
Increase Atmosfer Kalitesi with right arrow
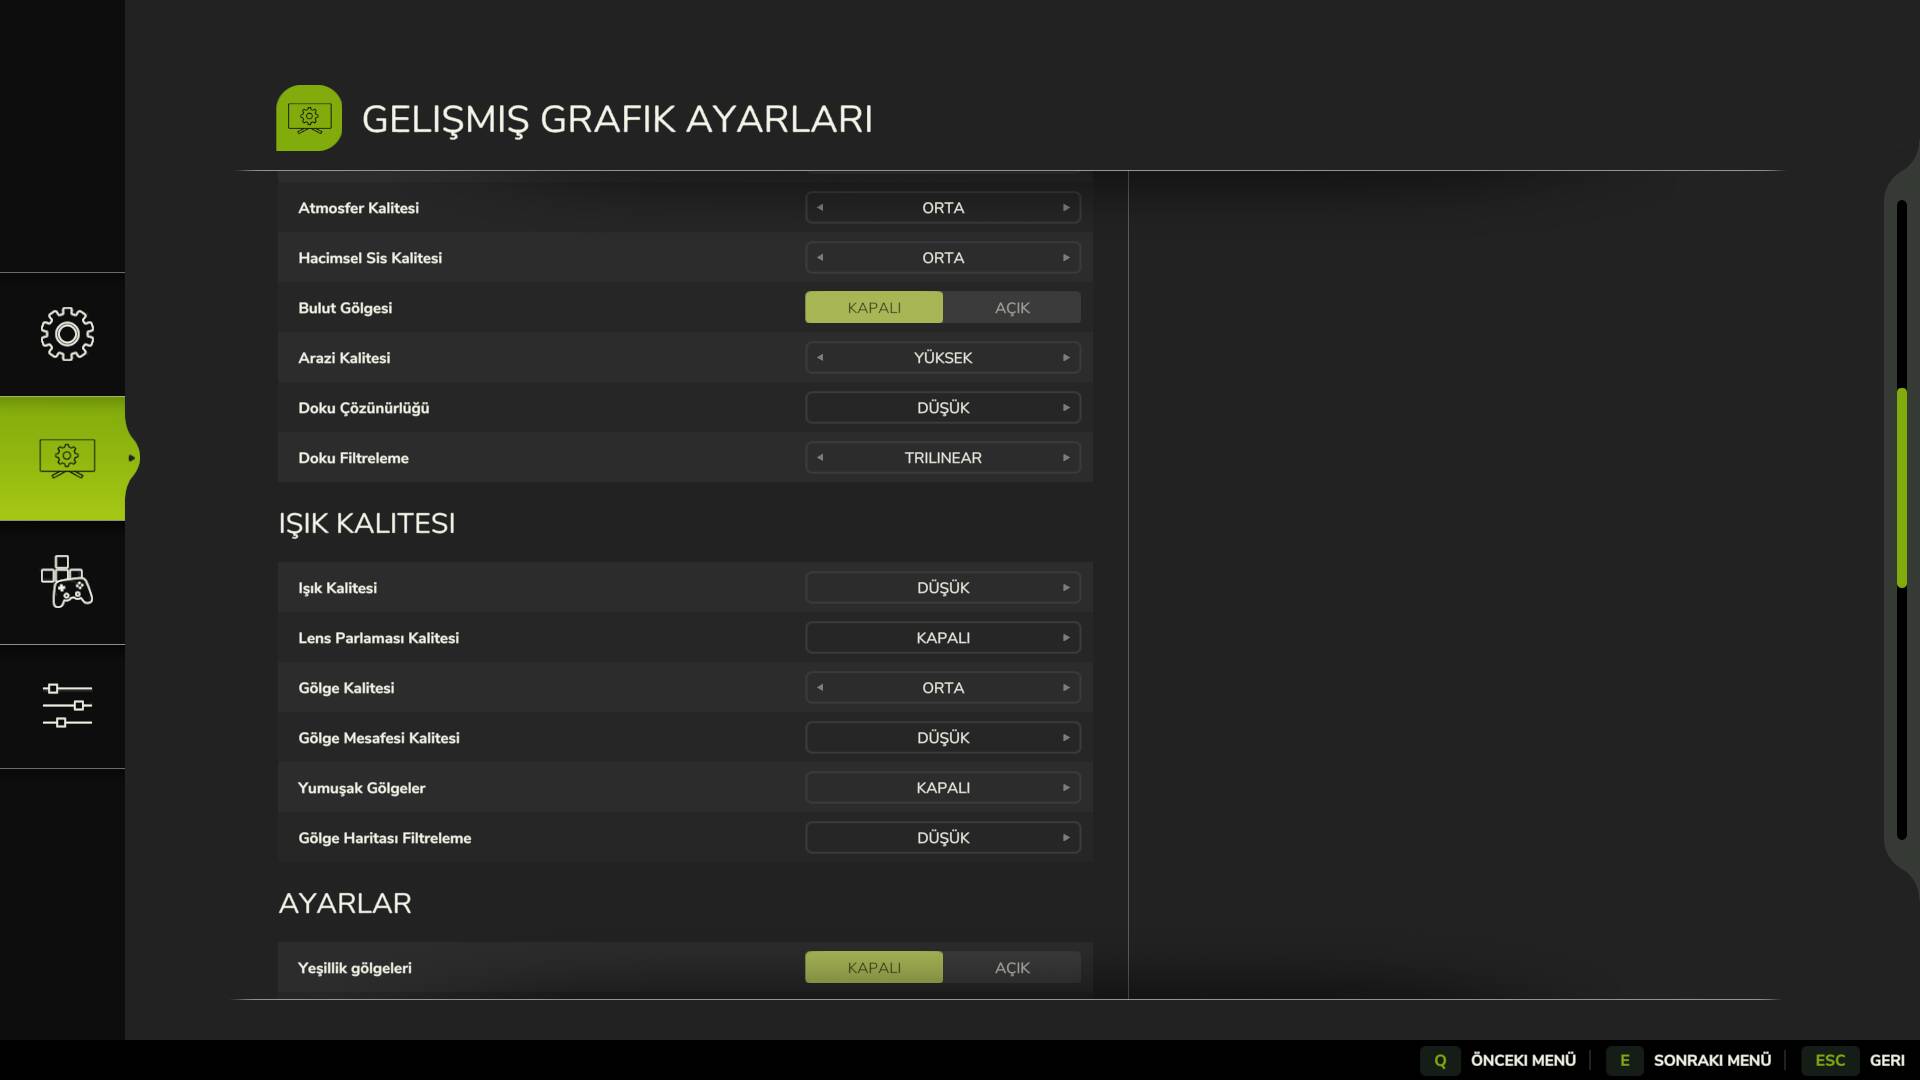click(x=1066, y=208)
